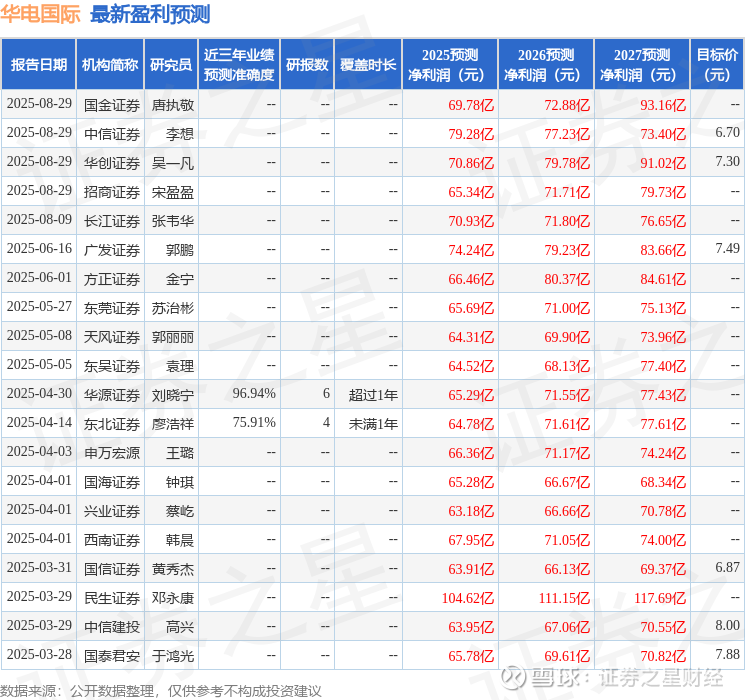This screenshot has width=745, height=700.
Task: Click researcher name 邓永康
Action: [172, 598]
